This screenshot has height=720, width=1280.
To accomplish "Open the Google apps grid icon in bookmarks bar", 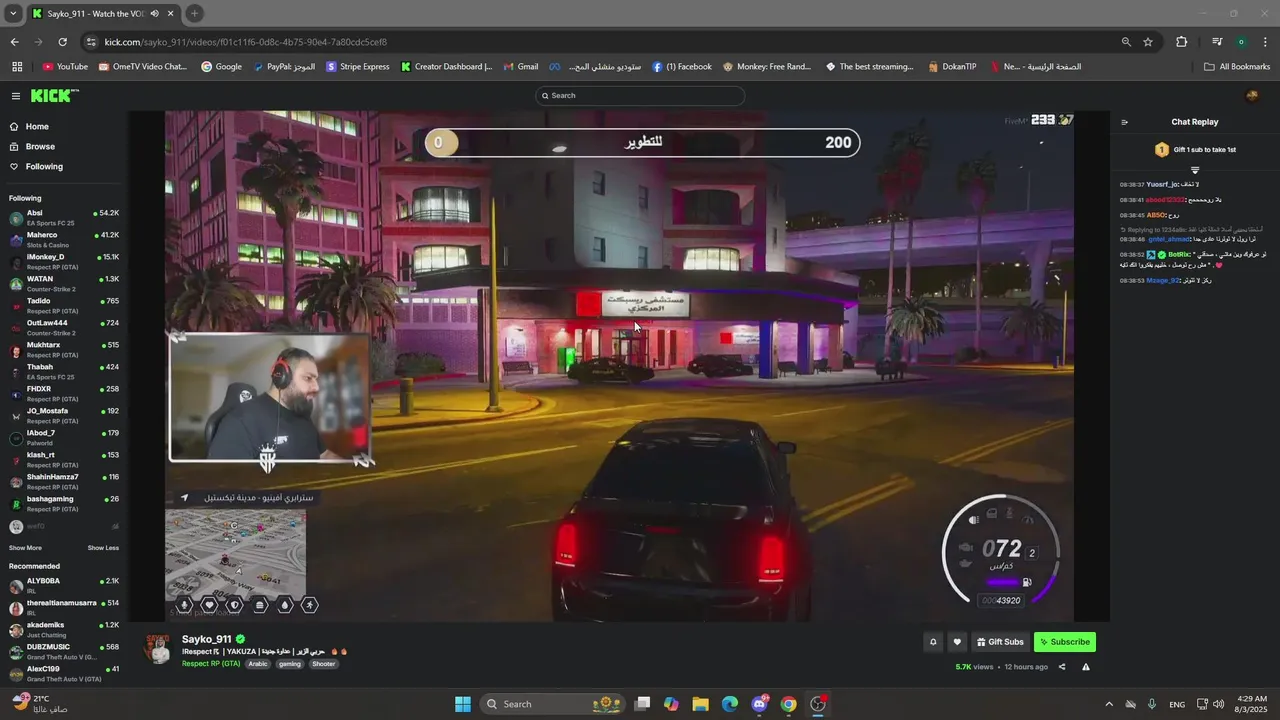I will (17, 67).
